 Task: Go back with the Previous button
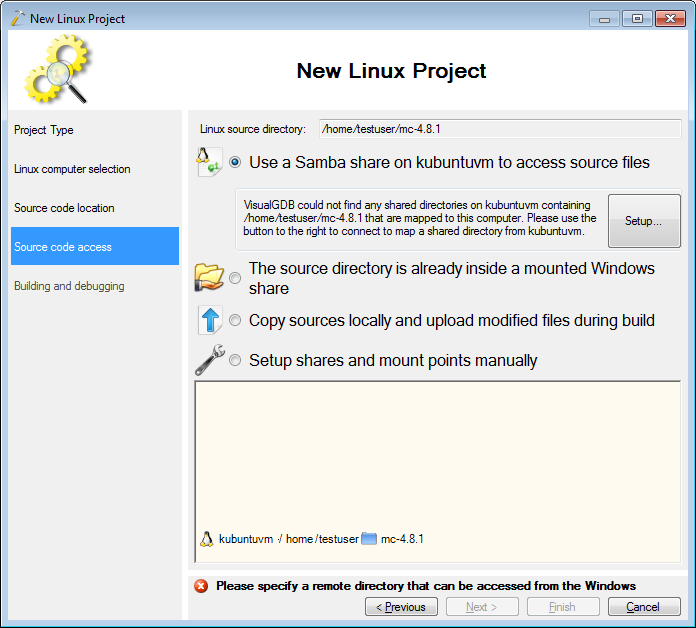coord(401,606)
